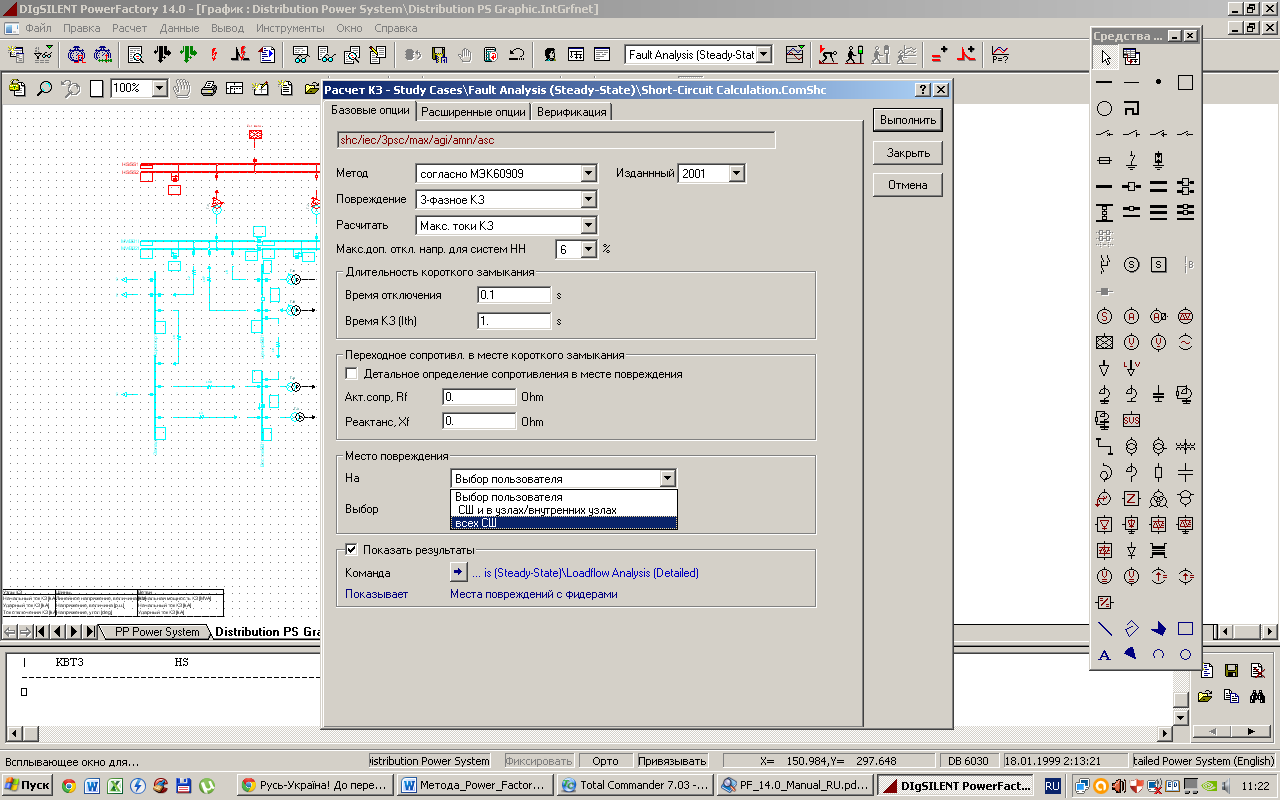
Task: Open Total Commander from taskbar
Action: 634,786
